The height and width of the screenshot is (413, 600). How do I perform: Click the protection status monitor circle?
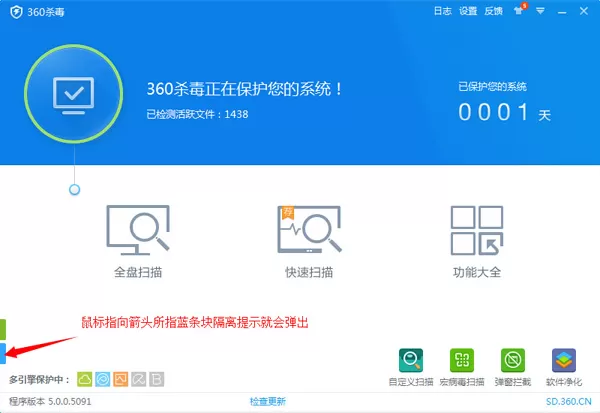[73, 94]
